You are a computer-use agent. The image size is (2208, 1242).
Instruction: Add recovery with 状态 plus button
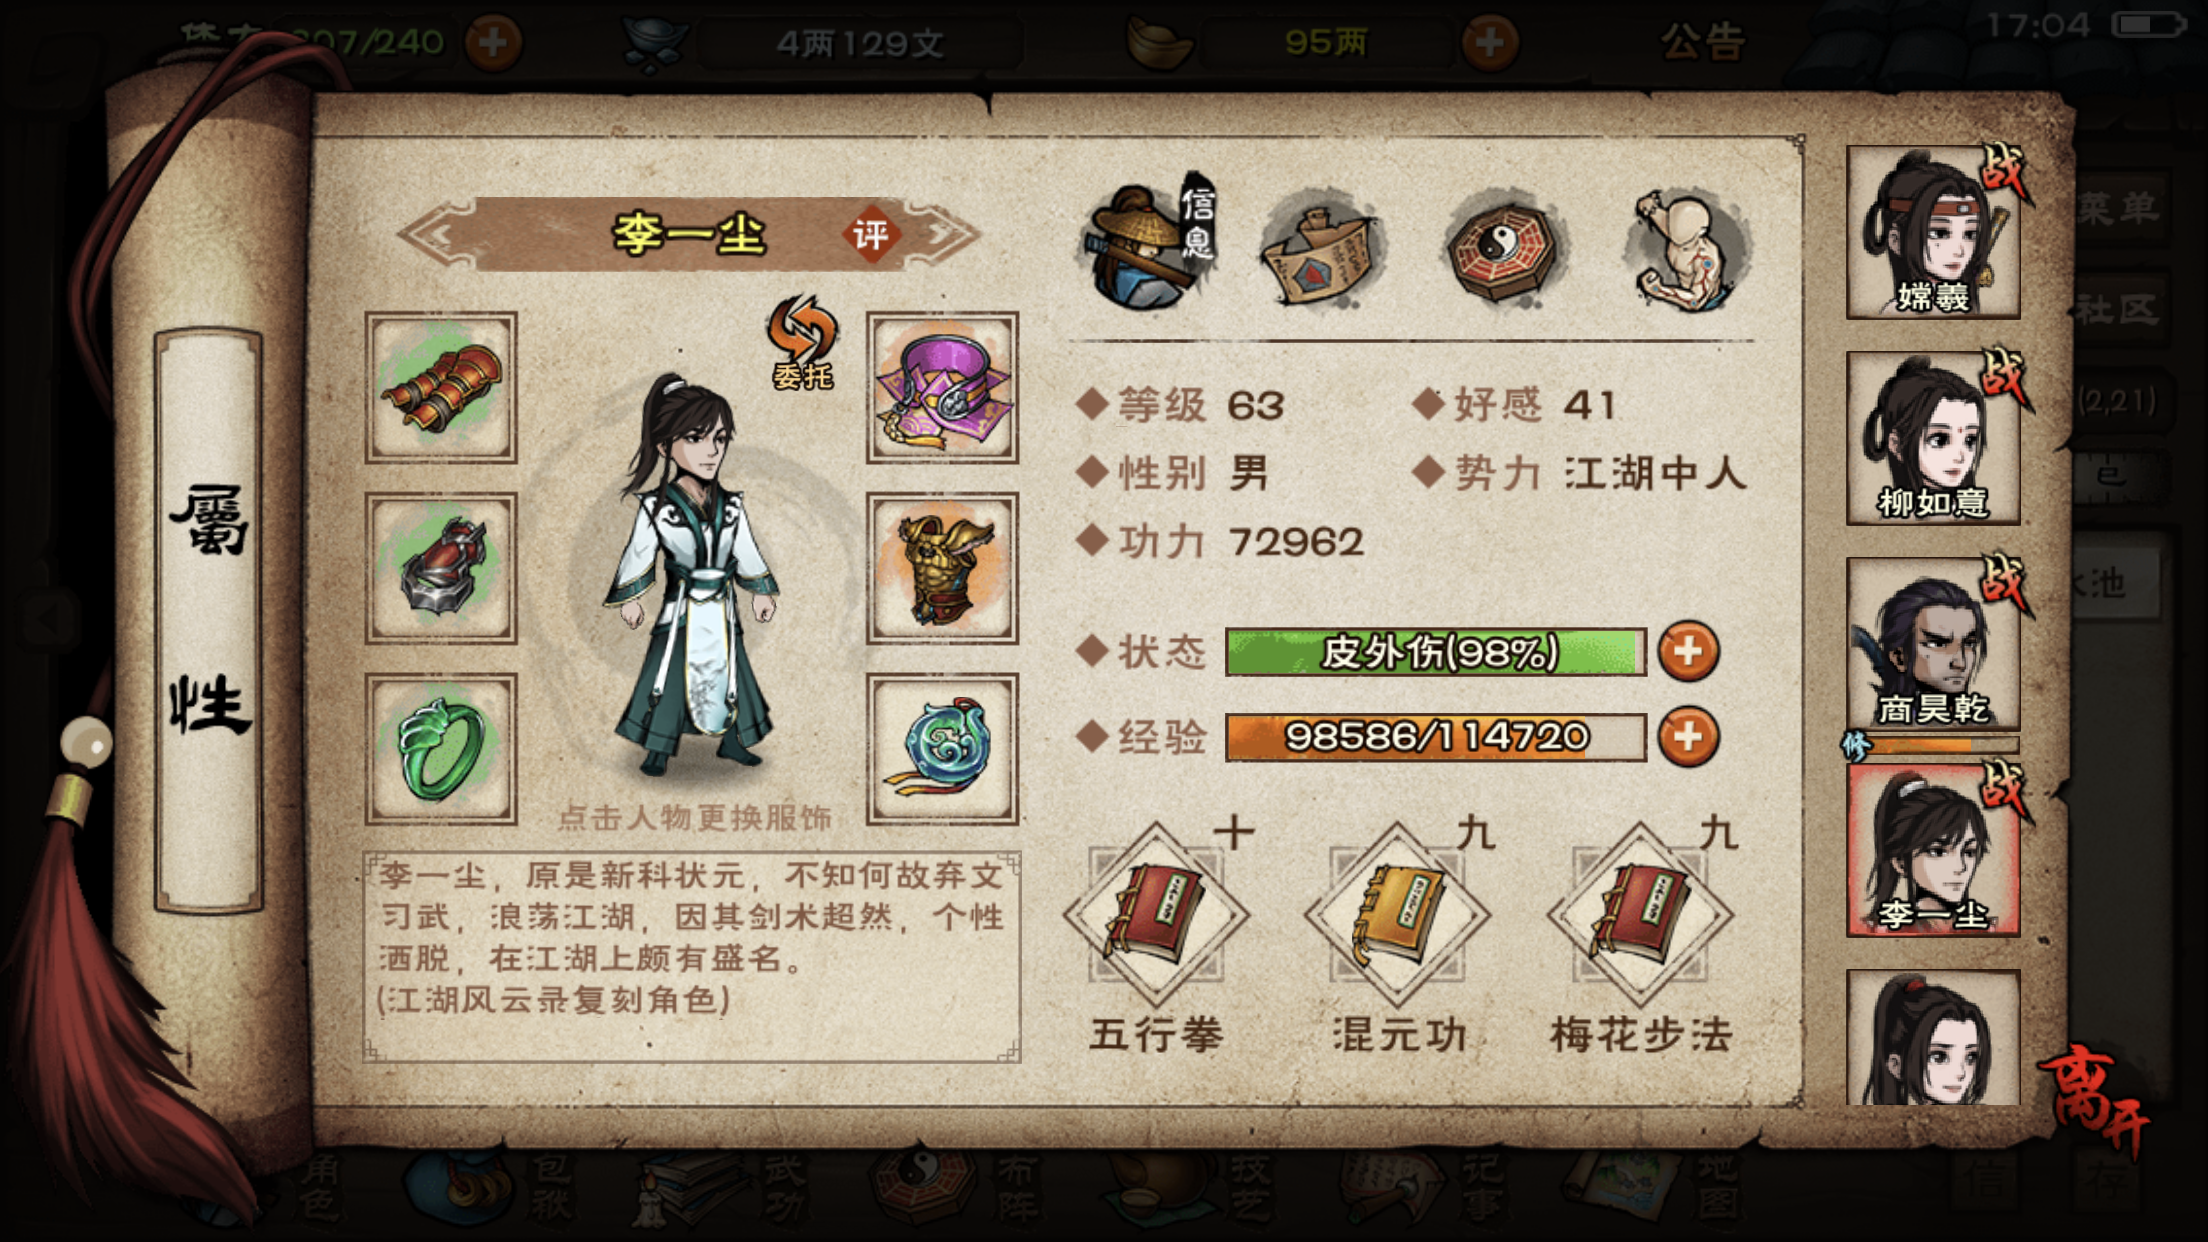(1688, 652)
